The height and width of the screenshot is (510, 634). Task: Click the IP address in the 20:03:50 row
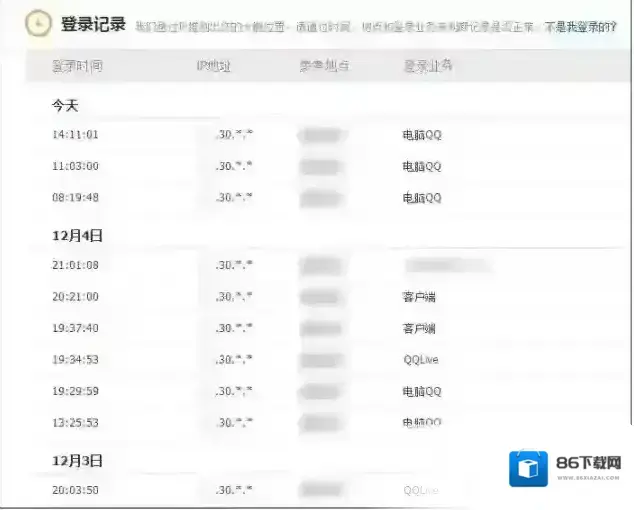click(234, 490)
